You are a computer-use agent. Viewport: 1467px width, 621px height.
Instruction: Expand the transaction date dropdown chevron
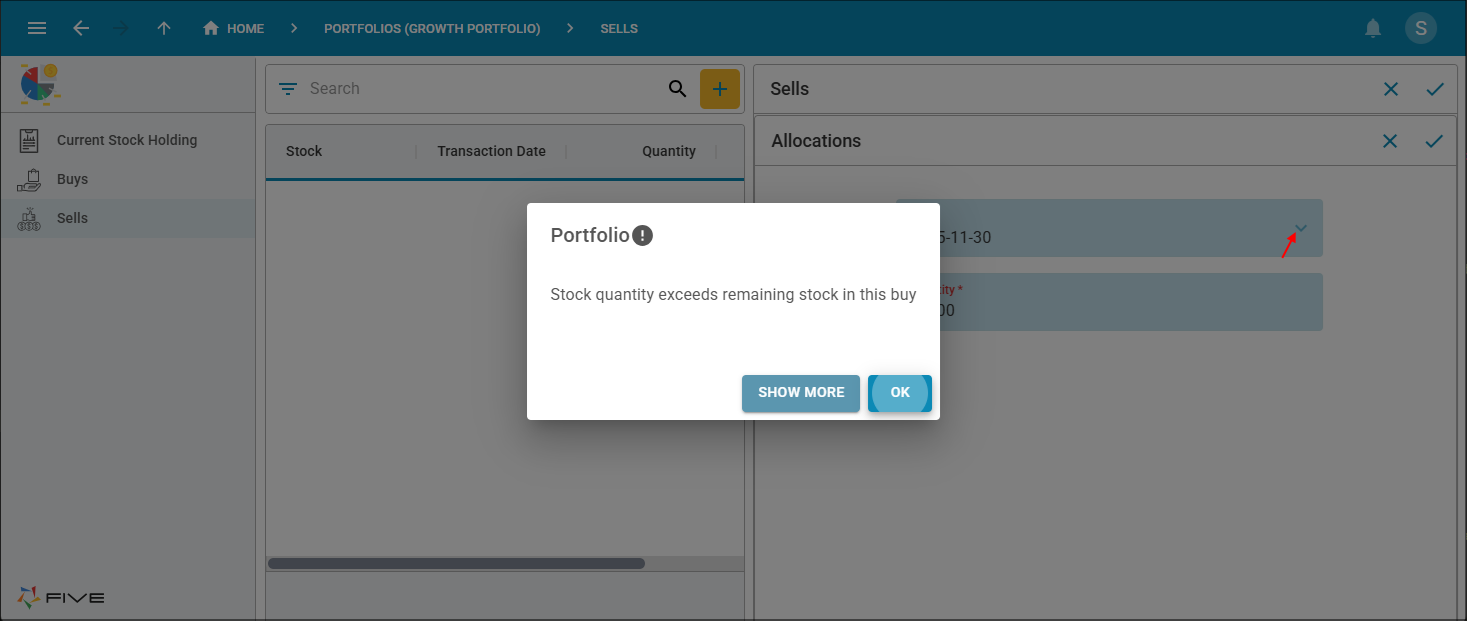[1300, 228]
